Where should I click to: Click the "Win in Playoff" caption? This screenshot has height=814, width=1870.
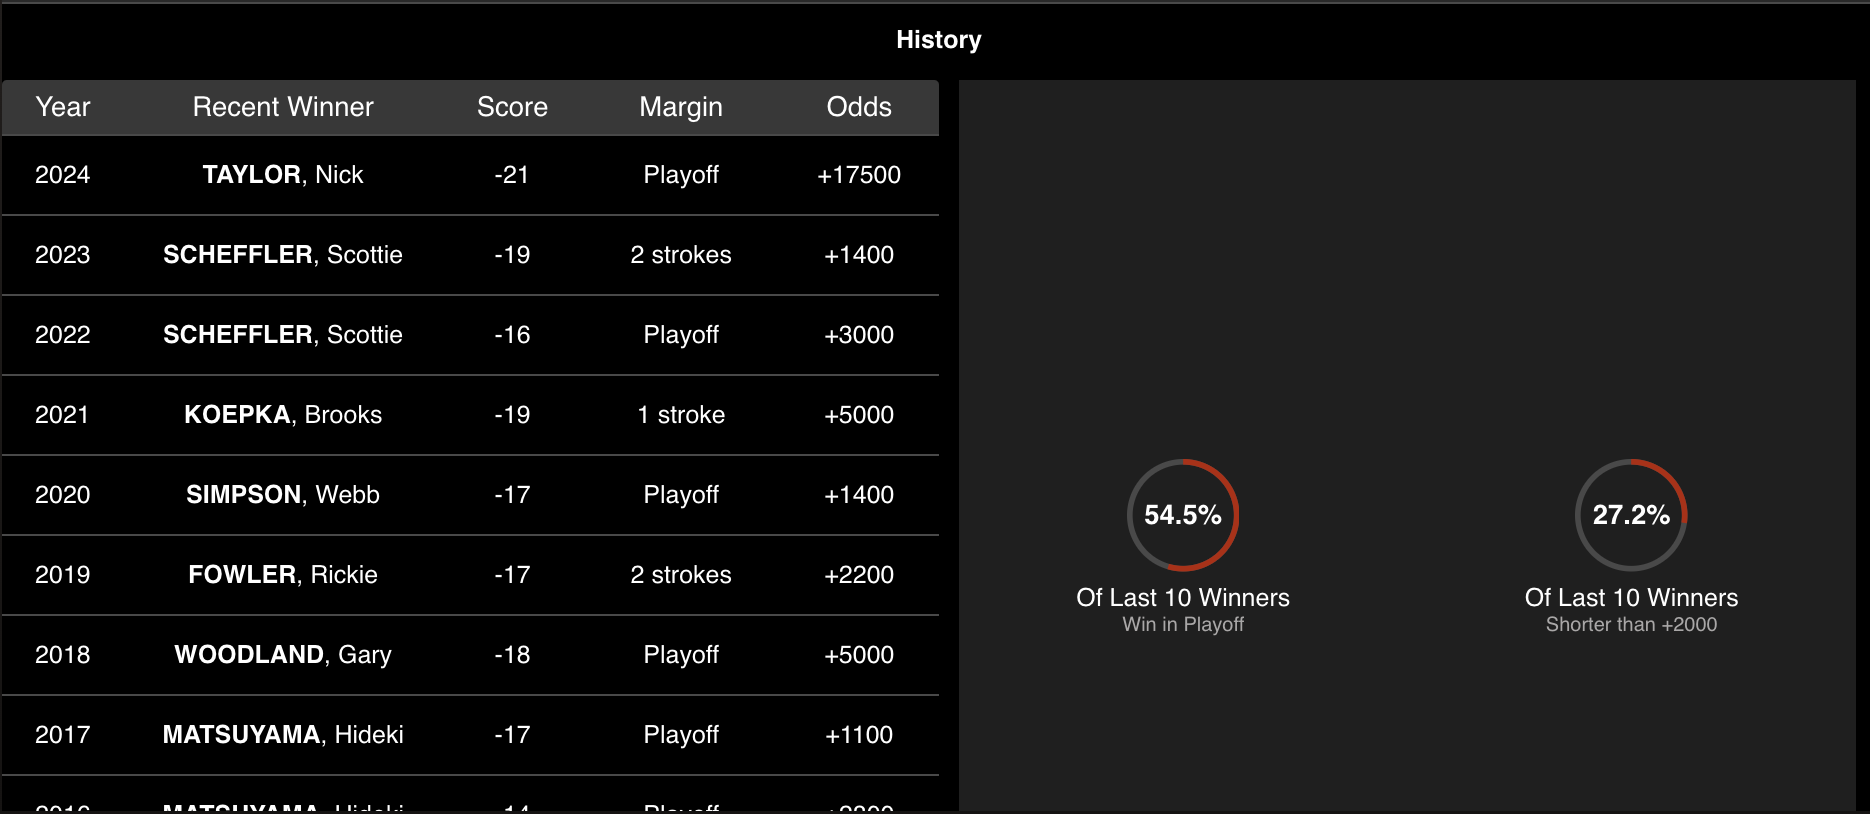(x=1182, y=625)
